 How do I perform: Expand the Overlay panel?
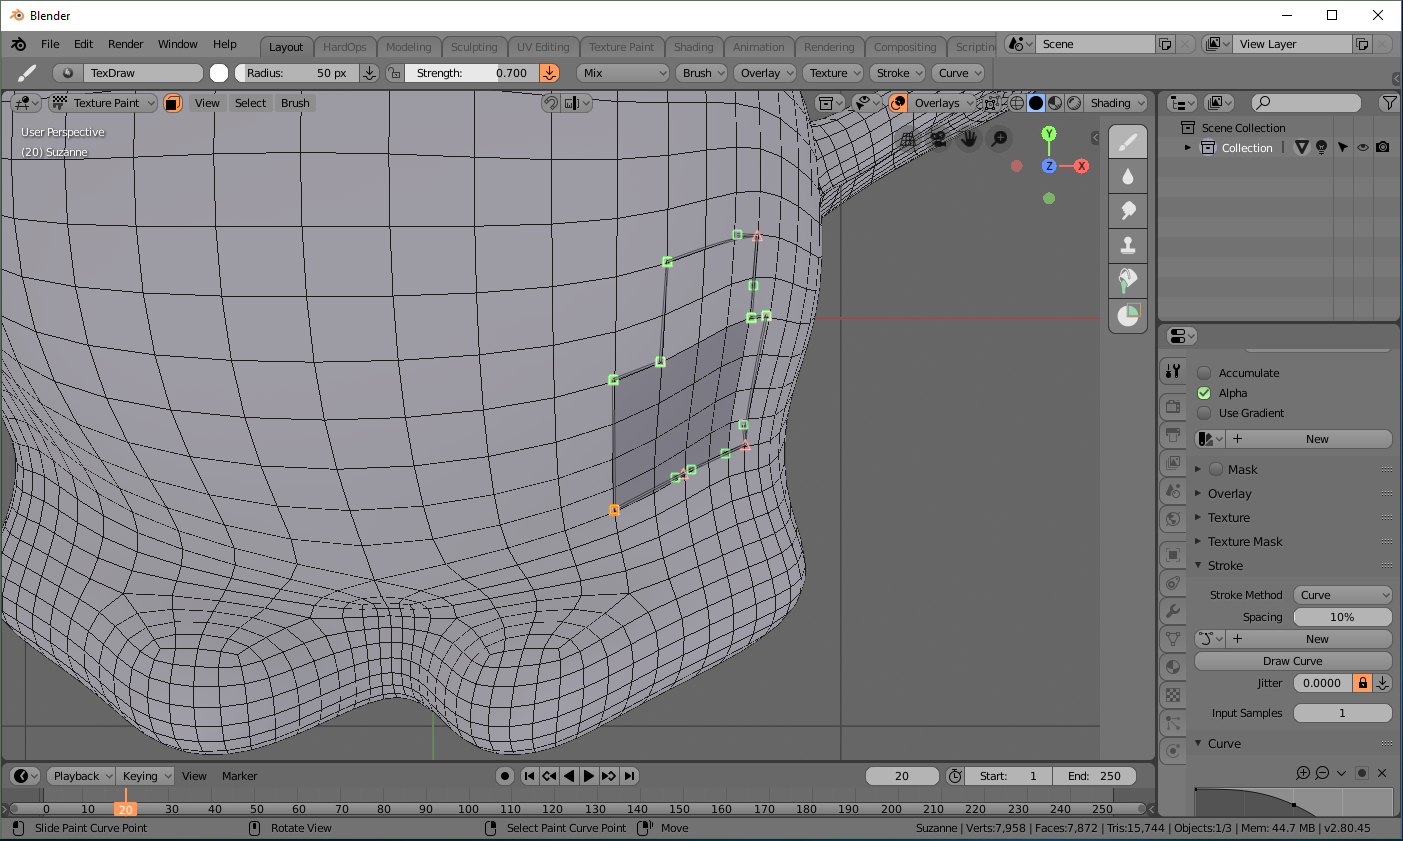(1229, 494)
